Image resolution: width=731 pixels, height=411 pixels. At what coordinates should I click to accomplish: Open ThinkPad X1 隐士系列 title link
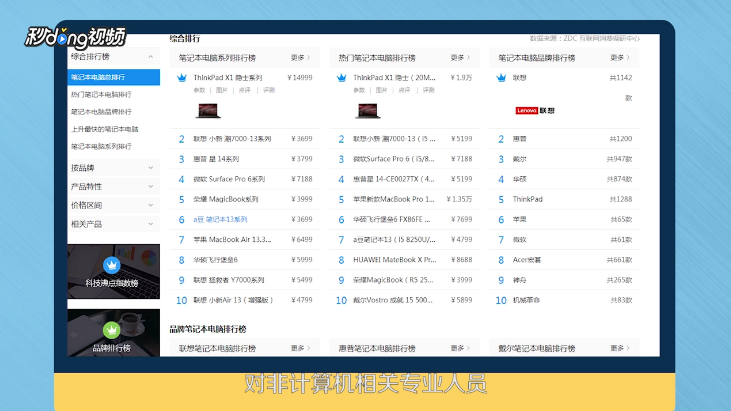click(228, 78)
